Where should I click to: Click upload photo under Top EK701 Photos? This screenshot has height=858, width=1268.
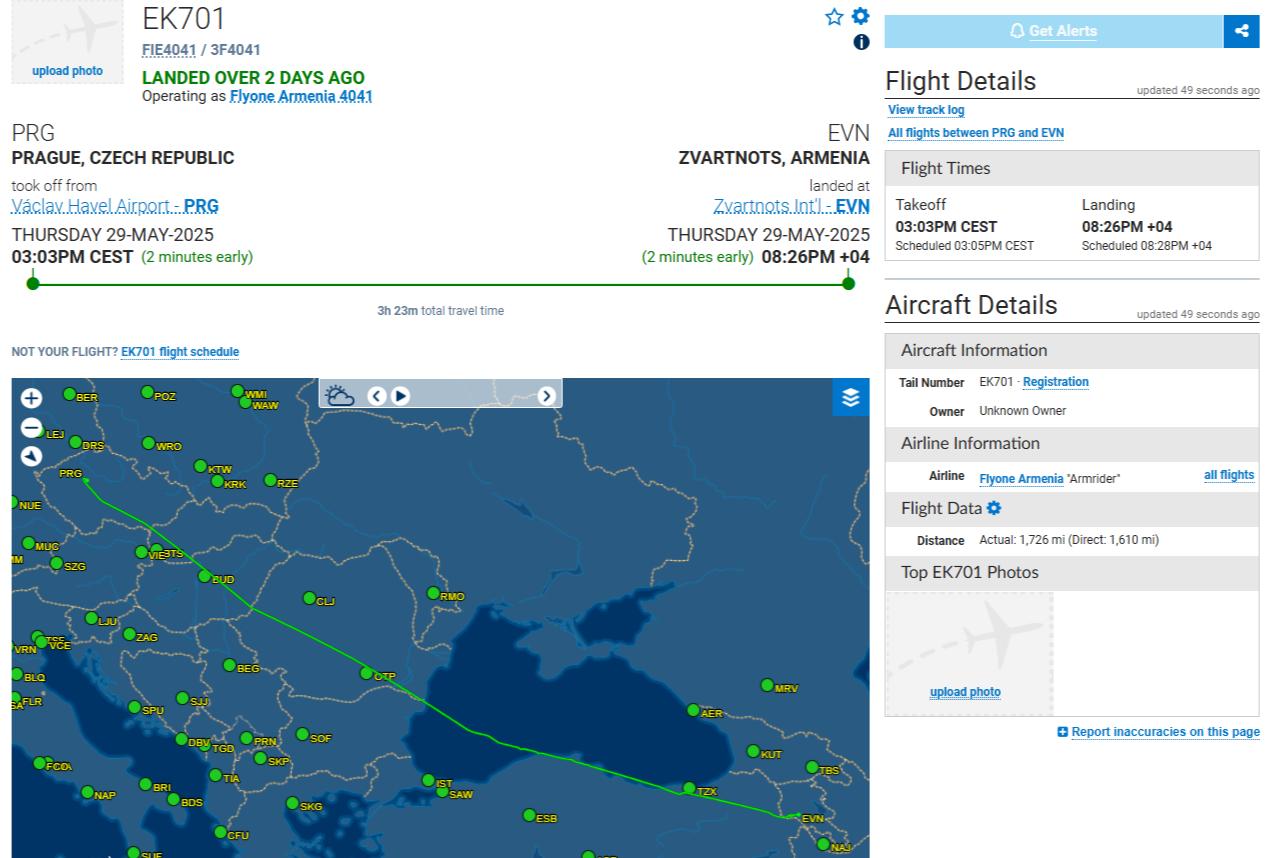965,692
